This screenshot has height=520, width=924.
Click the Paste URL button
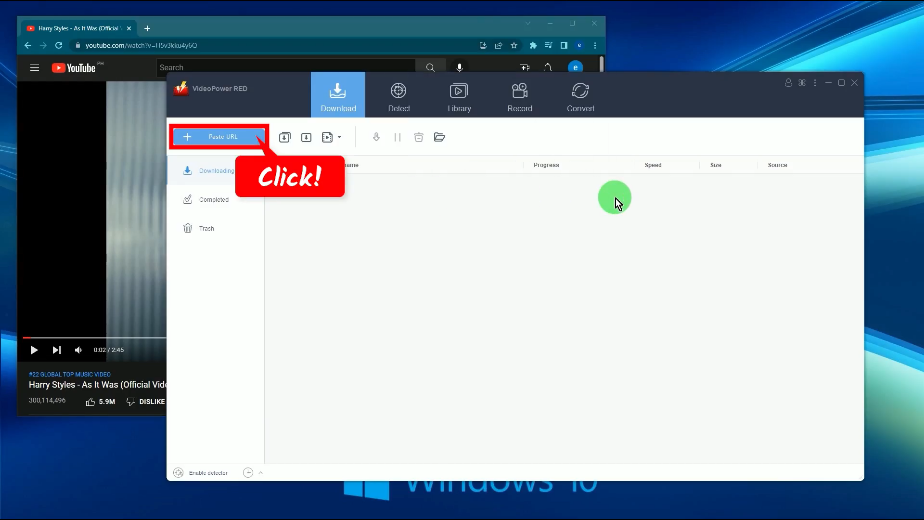point(219,137)
